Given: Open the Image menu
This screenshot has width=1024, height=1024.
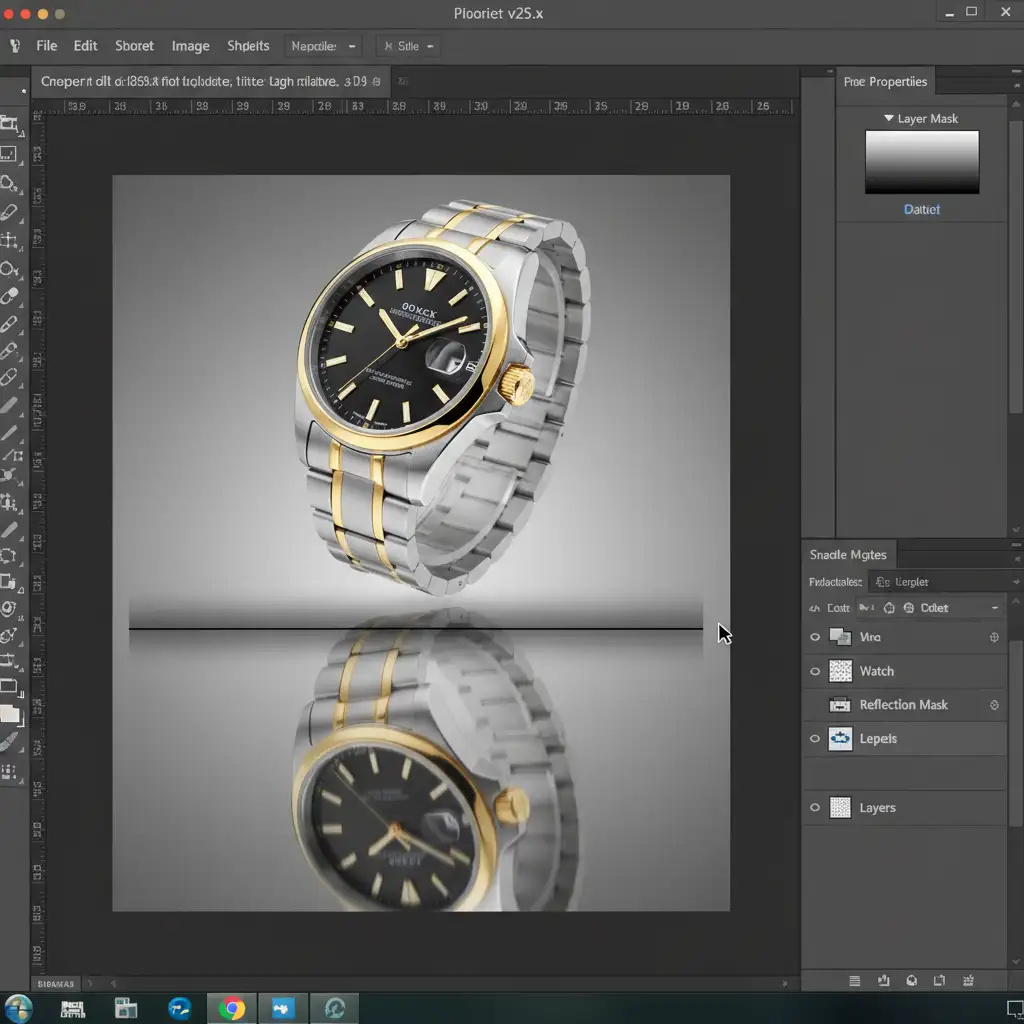Looking at the screenshot, I should [190, 46].
